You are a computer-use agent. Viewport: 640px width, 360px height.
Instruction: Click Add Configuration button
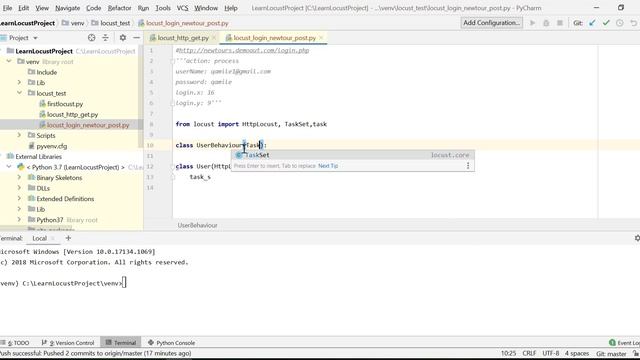click(x=491, y=23)
